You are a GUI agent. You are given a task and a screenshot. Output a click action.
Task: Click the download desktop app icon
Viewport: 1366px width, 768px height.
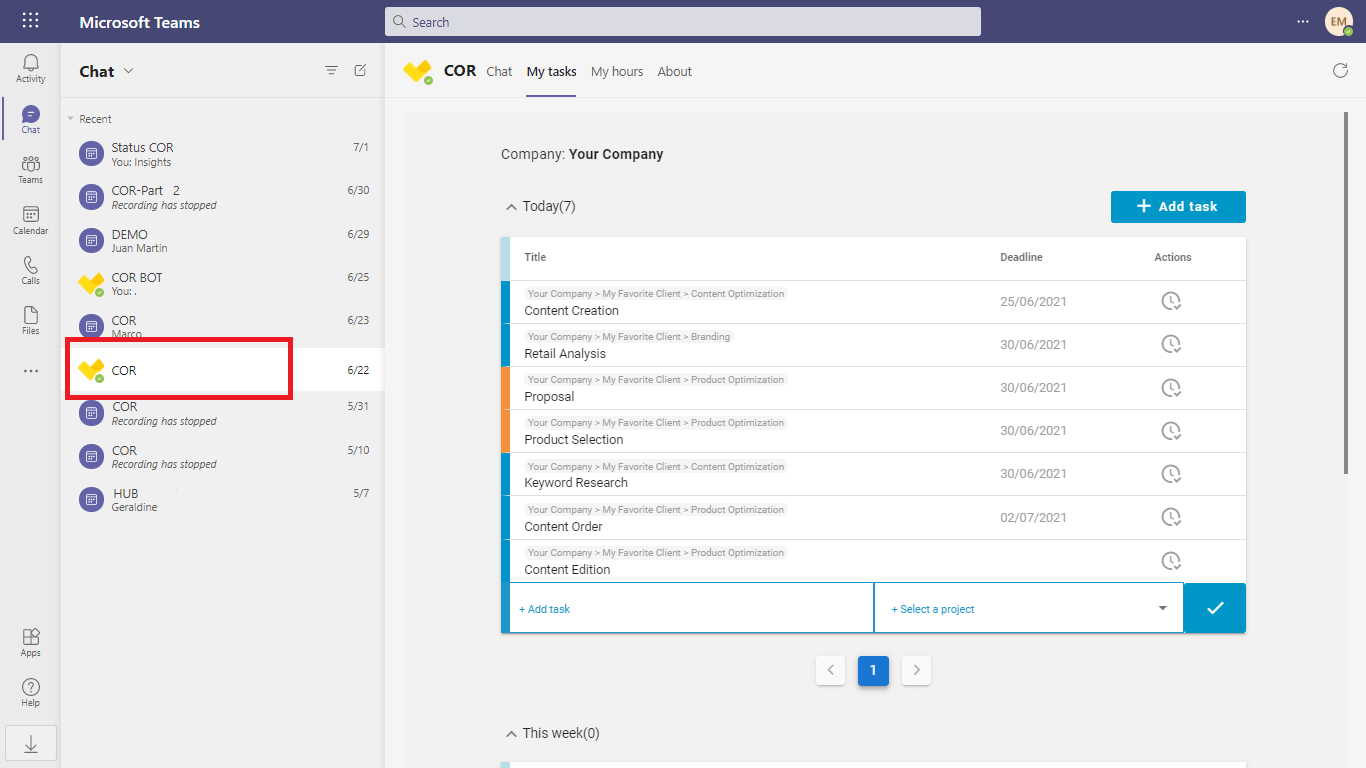[x=31, y=743]
